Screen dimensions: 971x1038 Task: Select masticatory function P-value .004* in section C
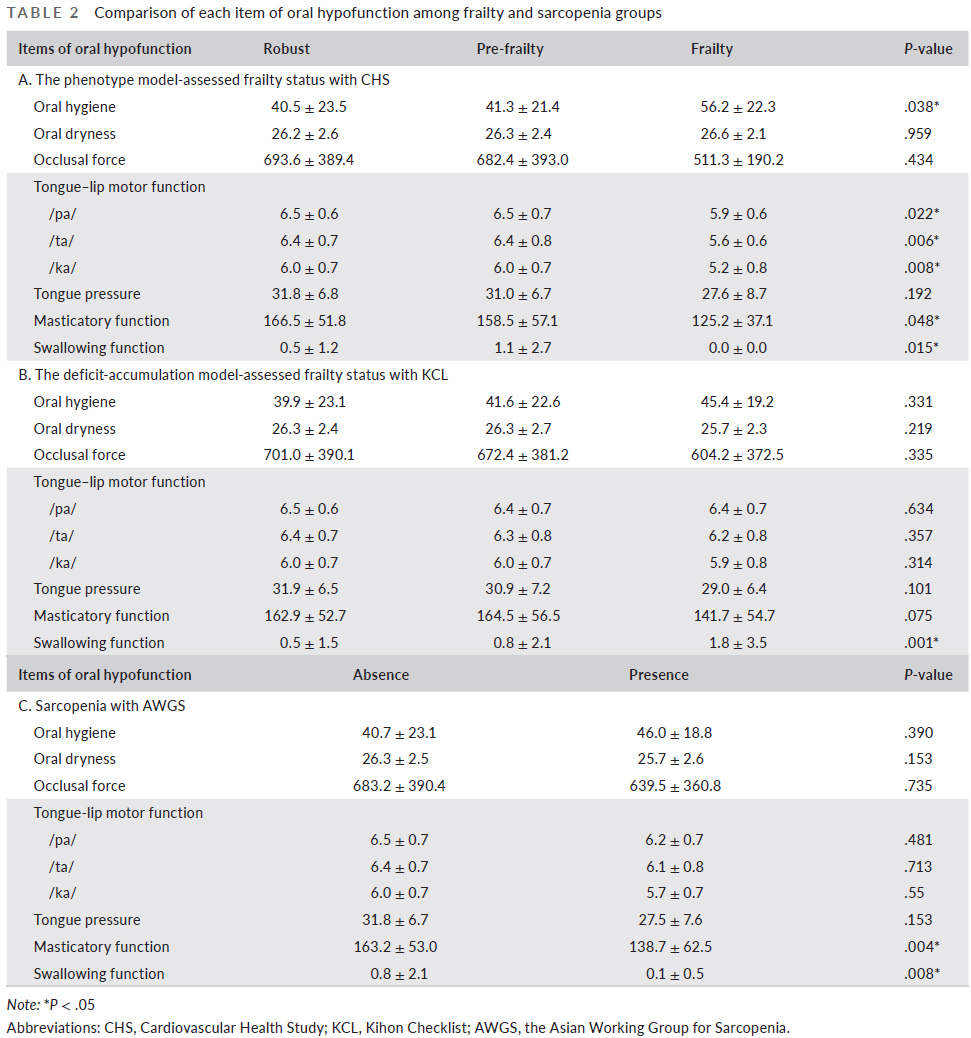tap(921, 947)
